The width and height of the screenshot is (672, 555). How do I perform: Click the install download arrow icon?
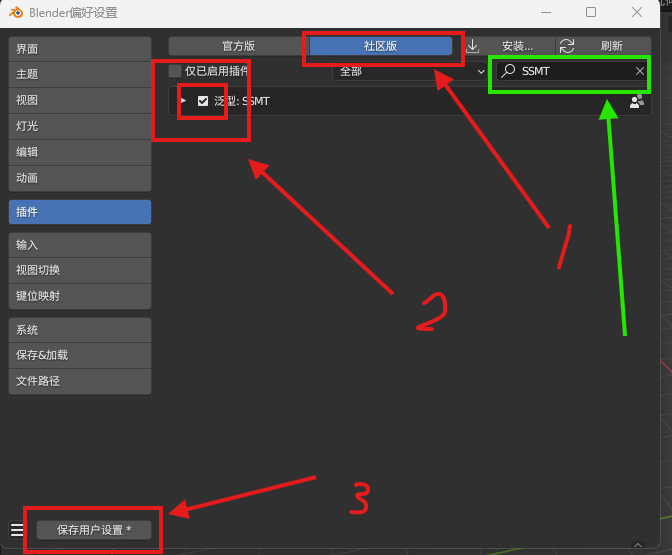(472, 46)
